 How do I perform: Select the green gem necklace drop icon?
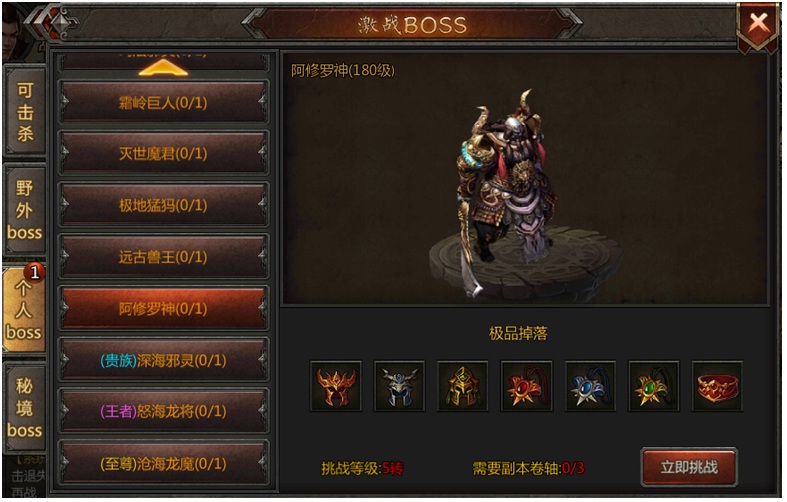653,386
